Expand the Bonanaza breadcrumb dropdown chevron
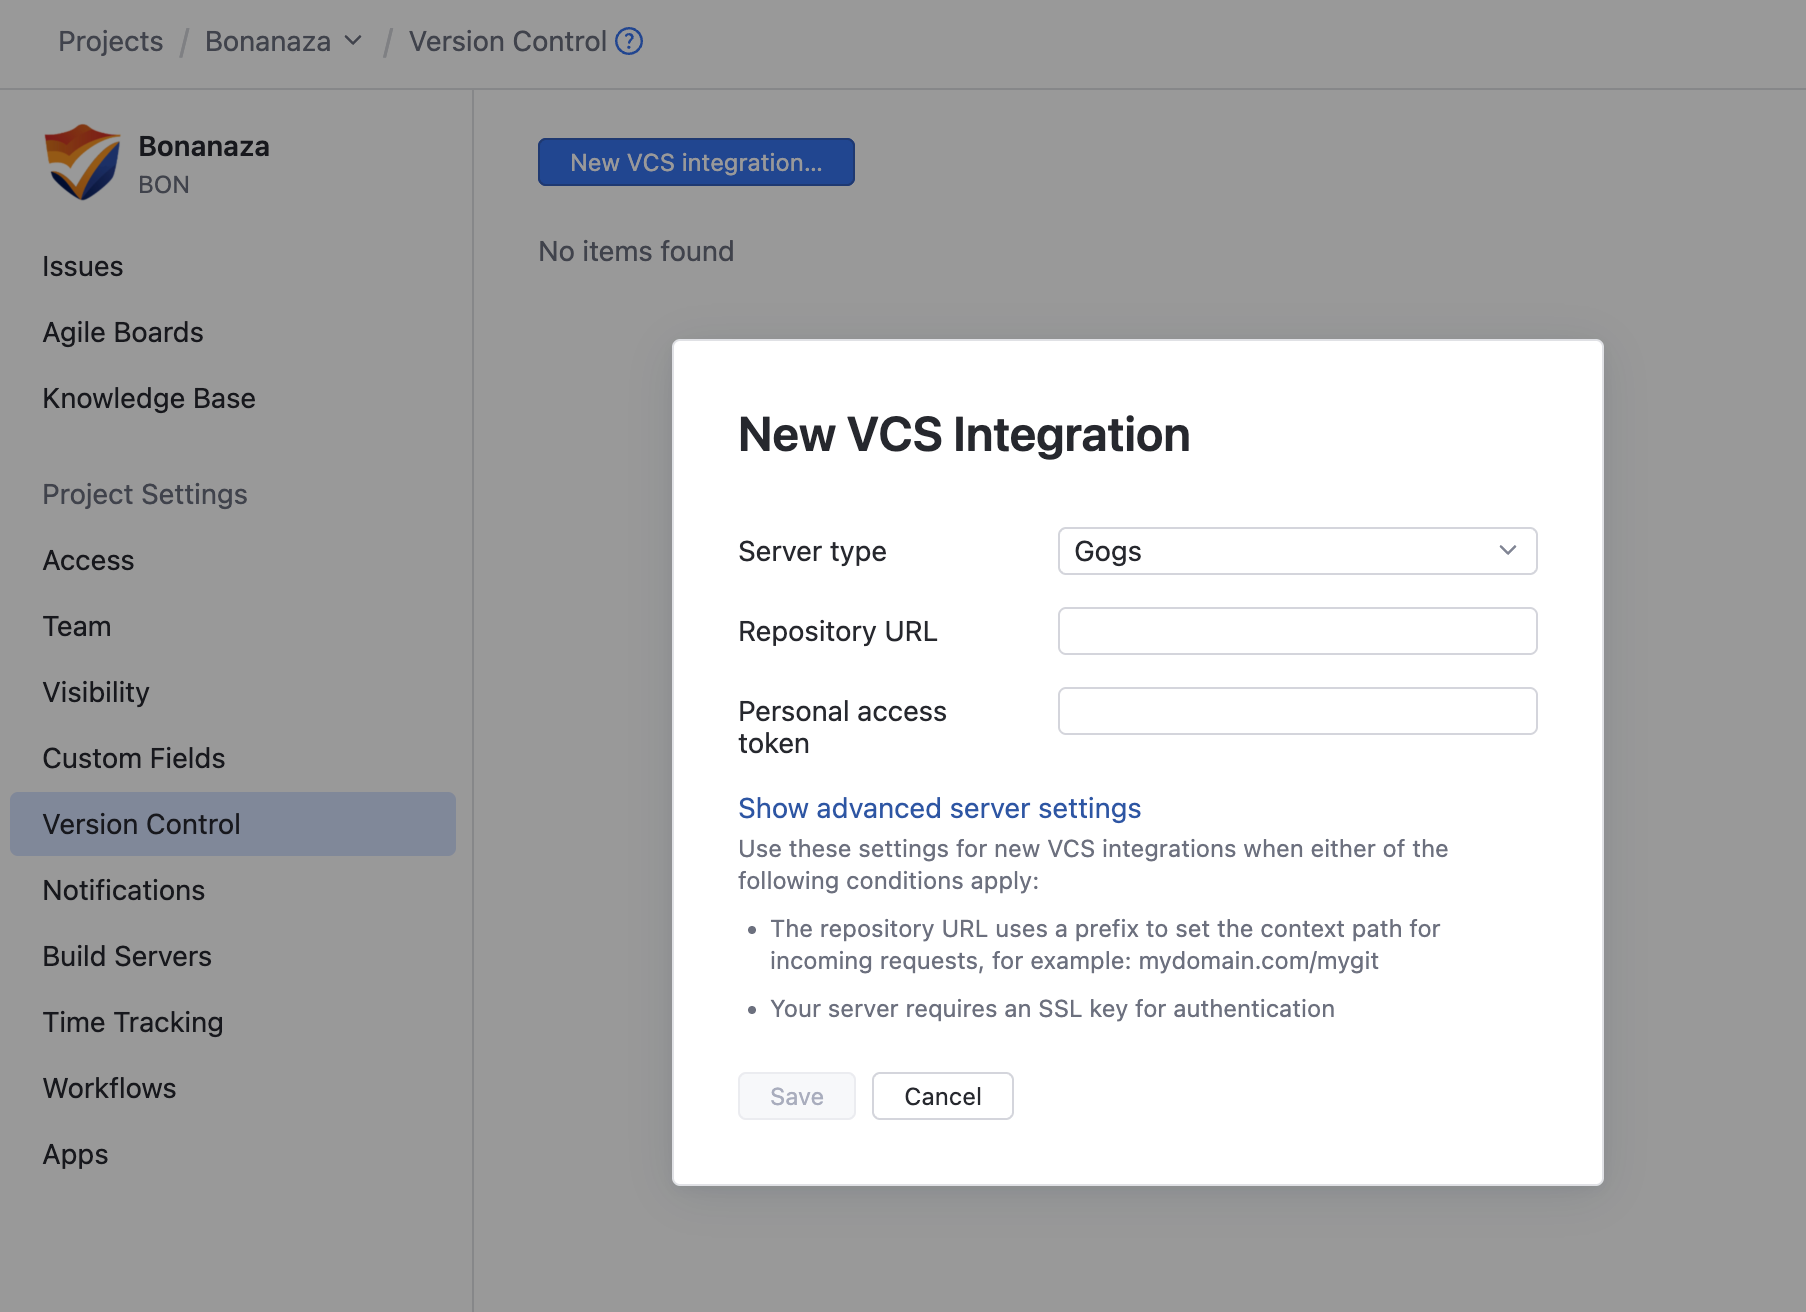1806x1312 pixels. (x=353, y=41)
